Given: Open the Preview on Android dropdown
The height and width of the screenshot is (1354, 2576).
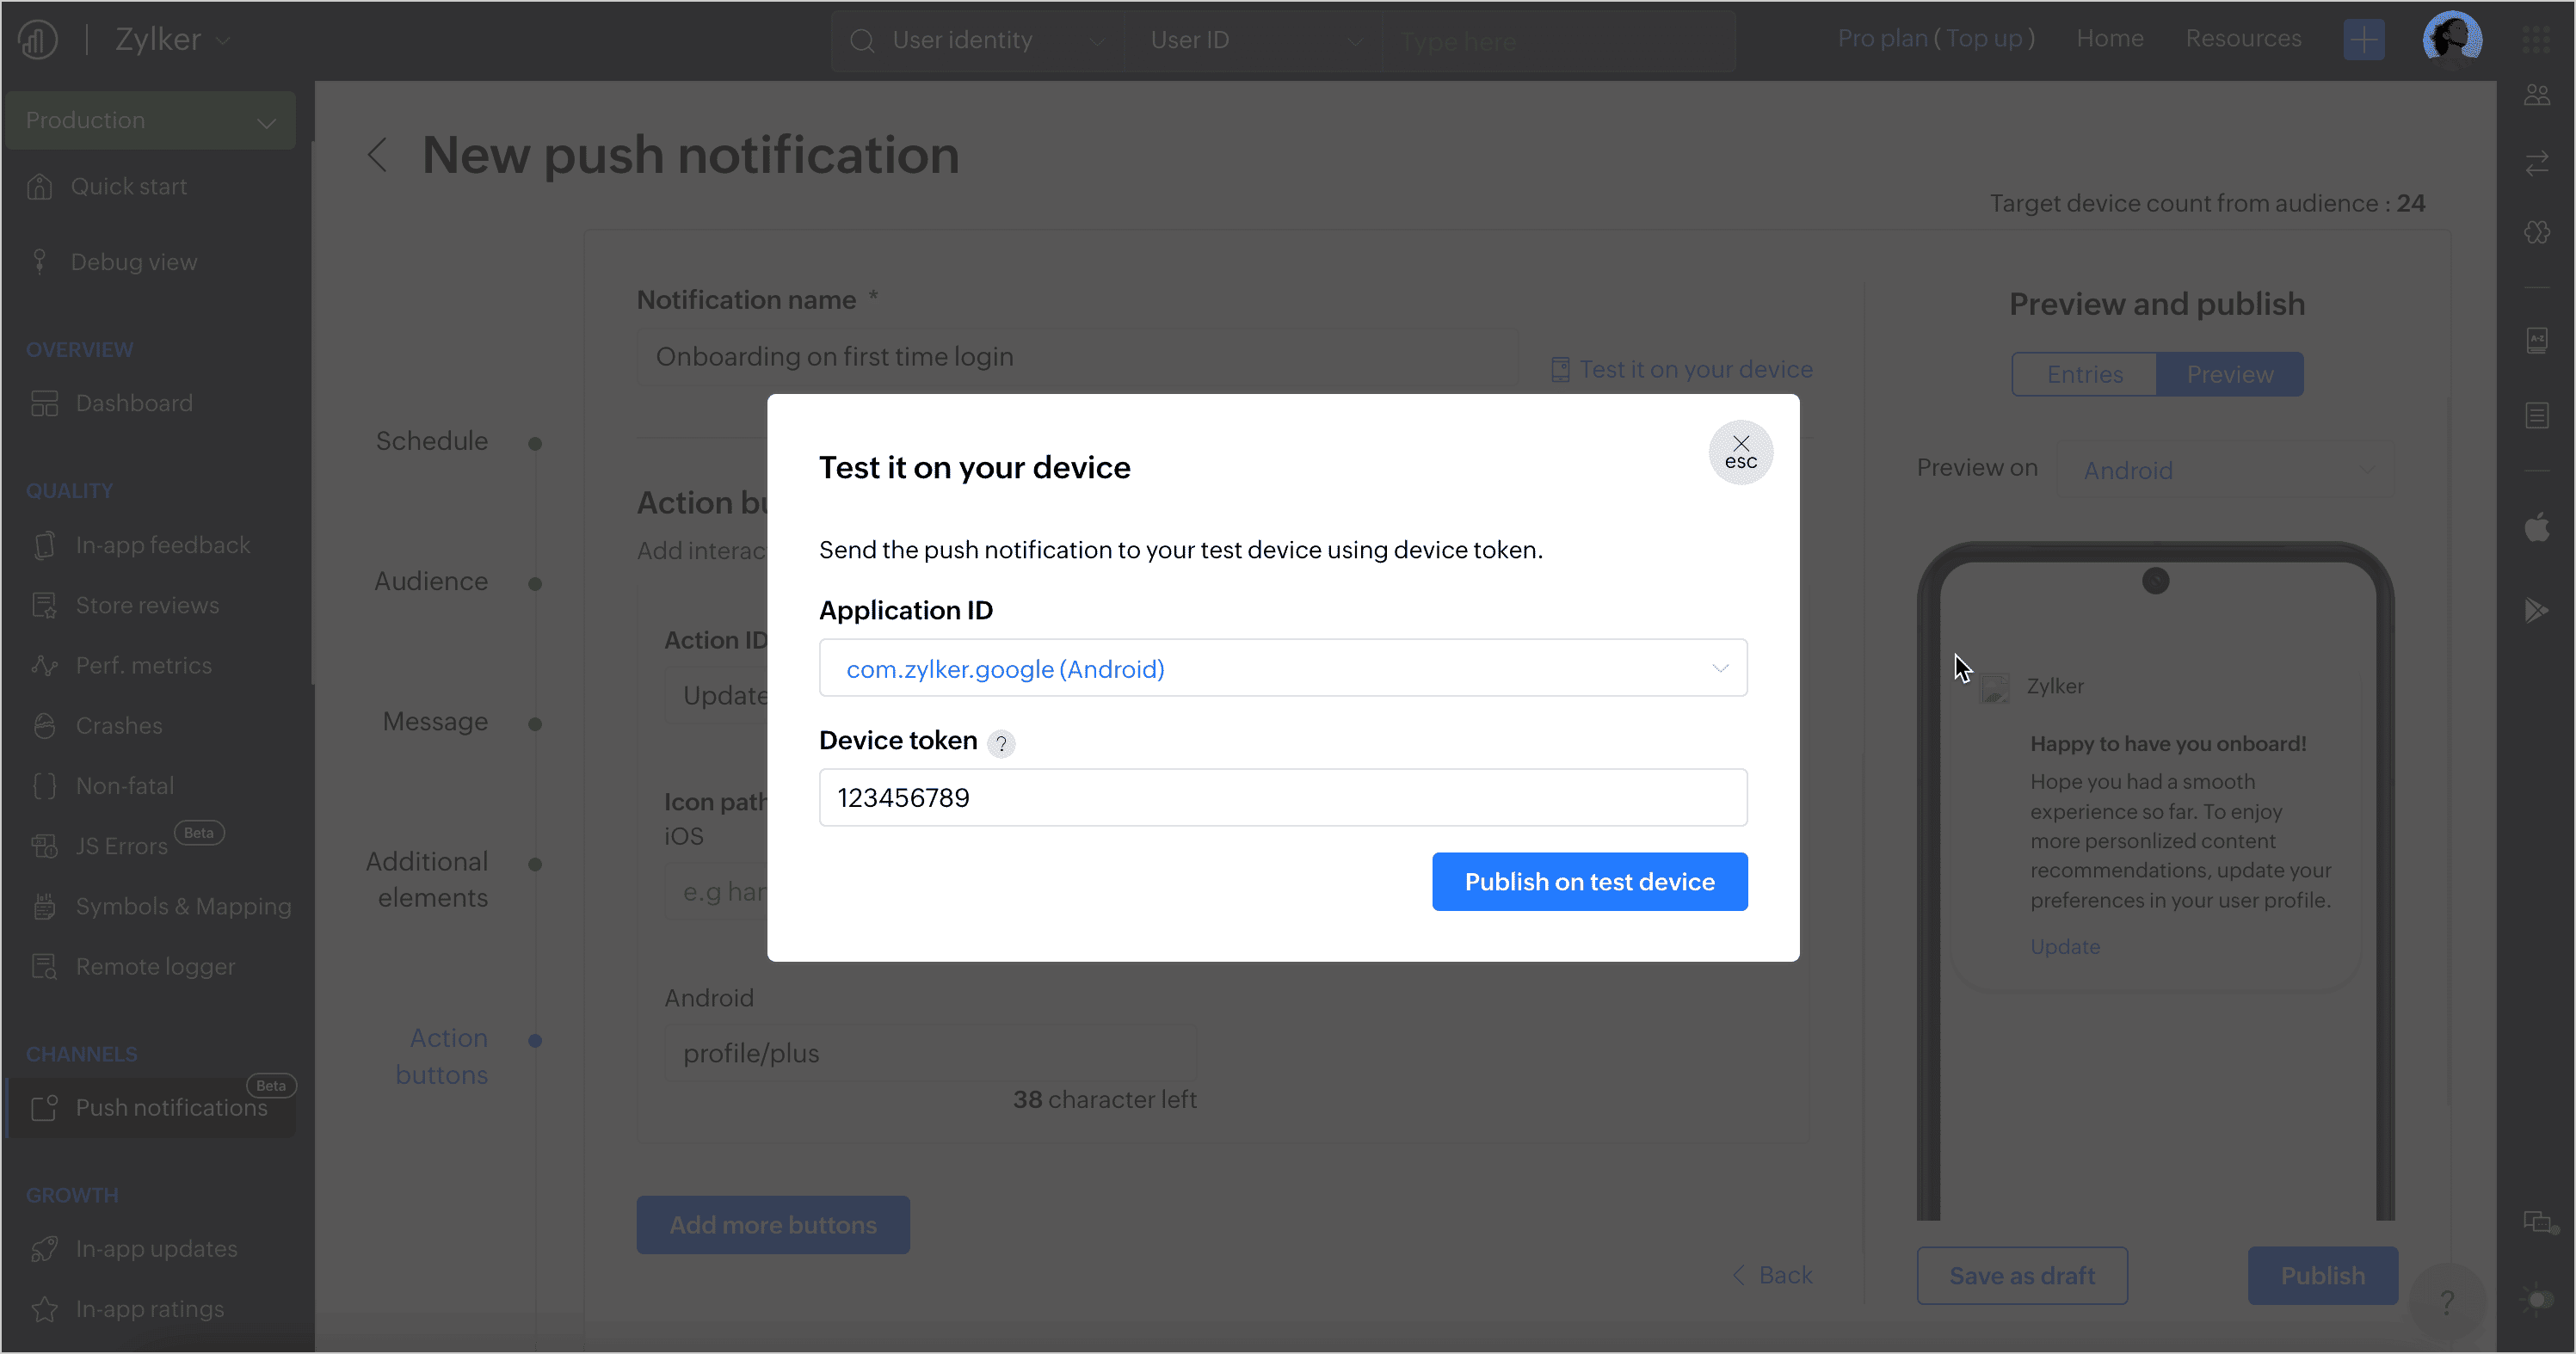Looking at the screenshot, I should coord(2226,470).
